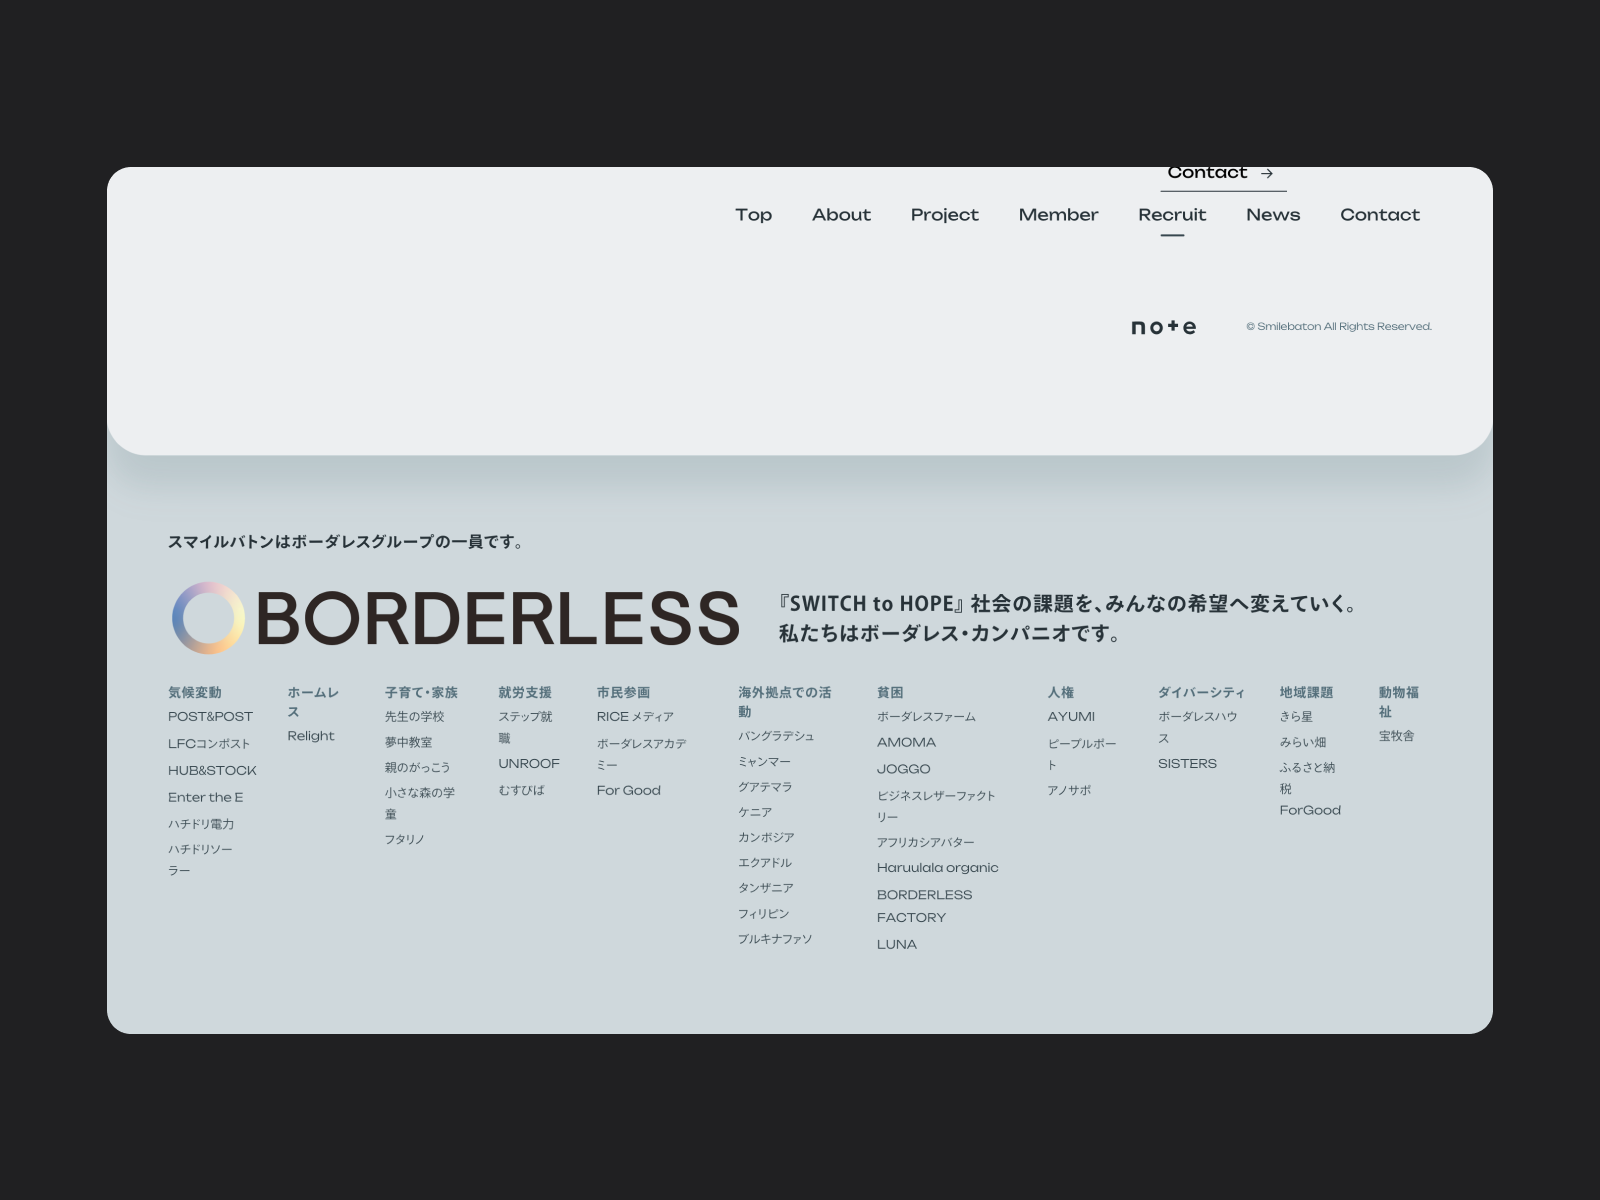Click the AYUMI link
The width and height of the screenshot is (1600, 1200).
[x=1071, y=717]
